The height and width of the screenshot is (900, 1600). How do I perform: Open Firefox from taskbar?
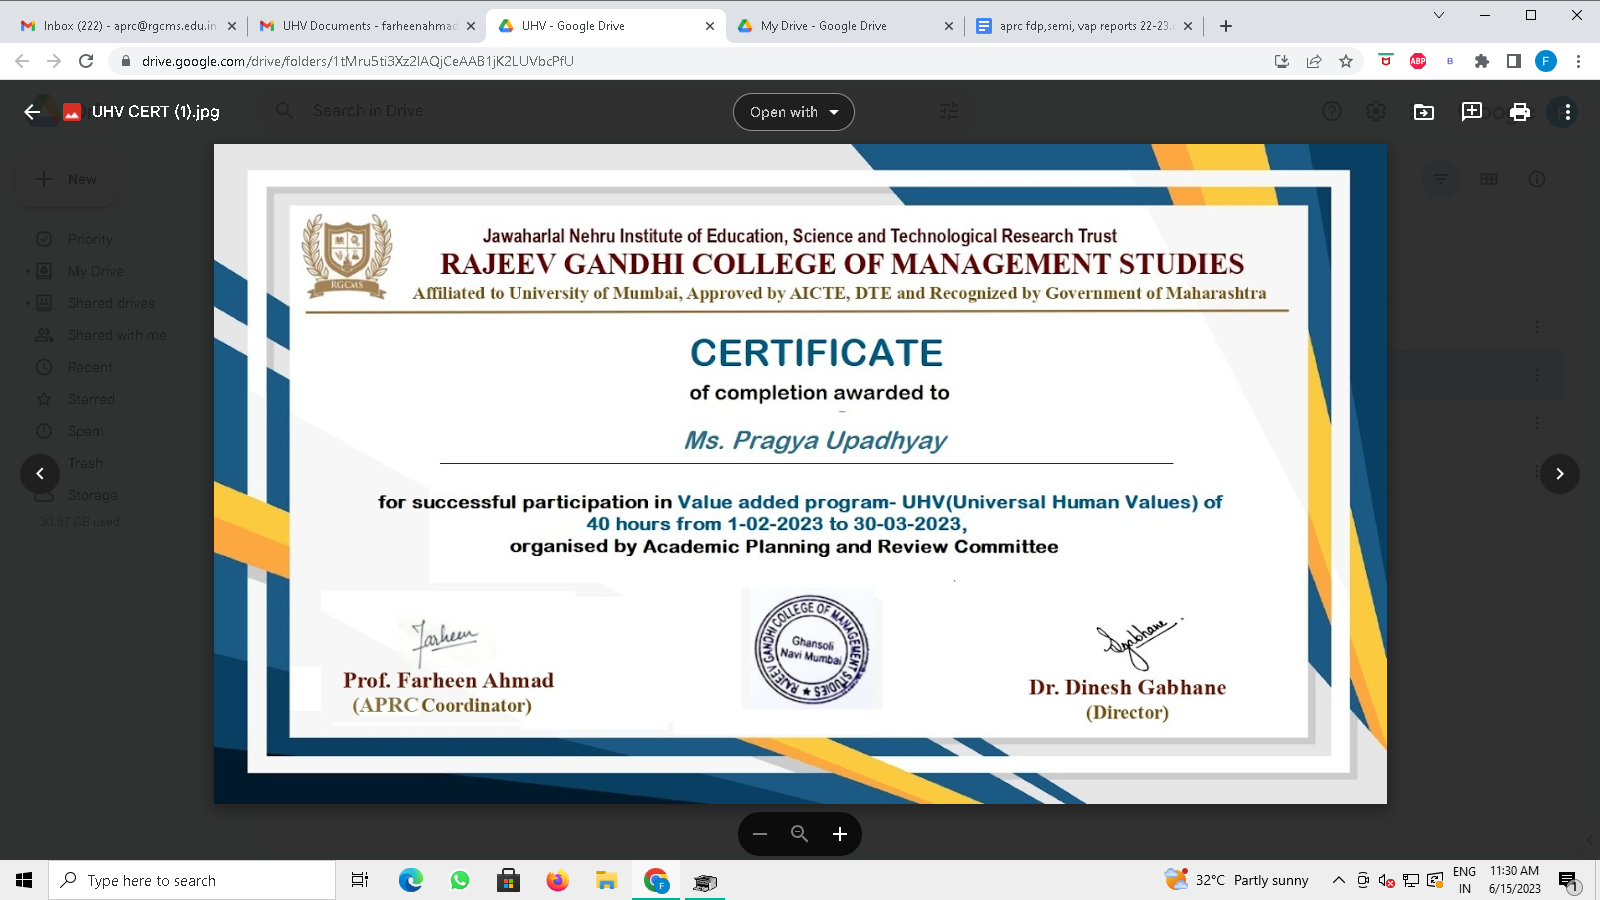point(558,880)
